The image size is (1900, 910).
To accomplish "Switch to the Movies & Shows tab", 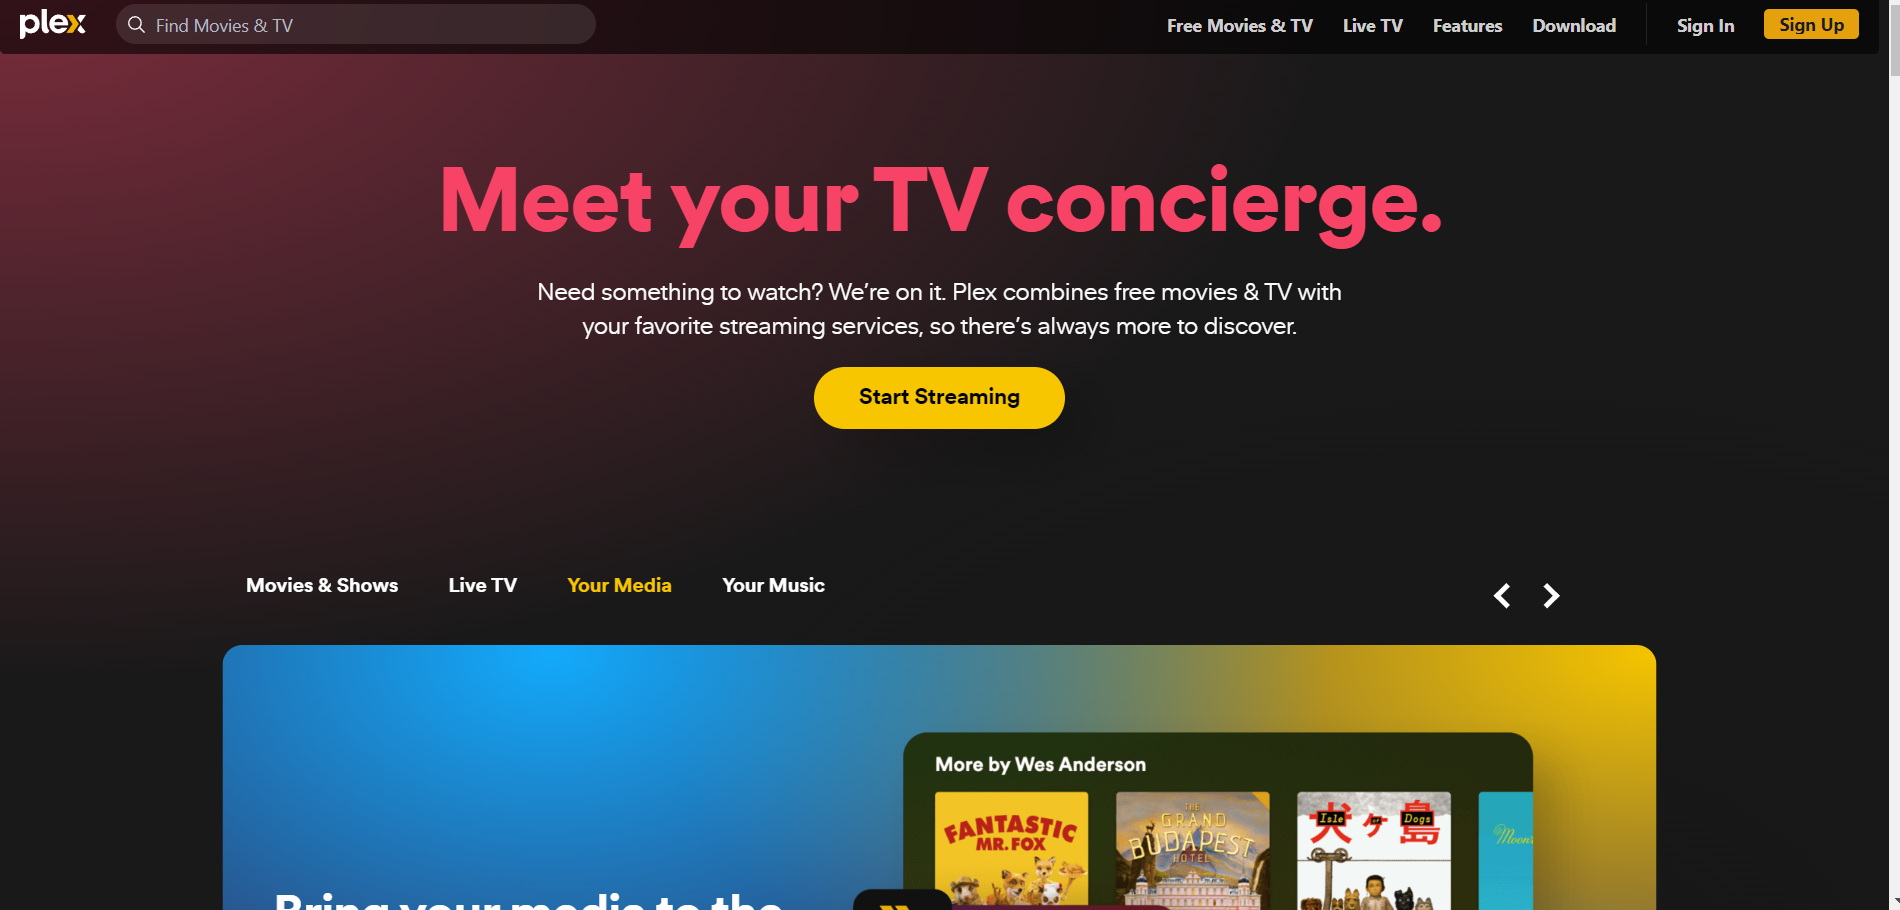I will click(322, 586).
